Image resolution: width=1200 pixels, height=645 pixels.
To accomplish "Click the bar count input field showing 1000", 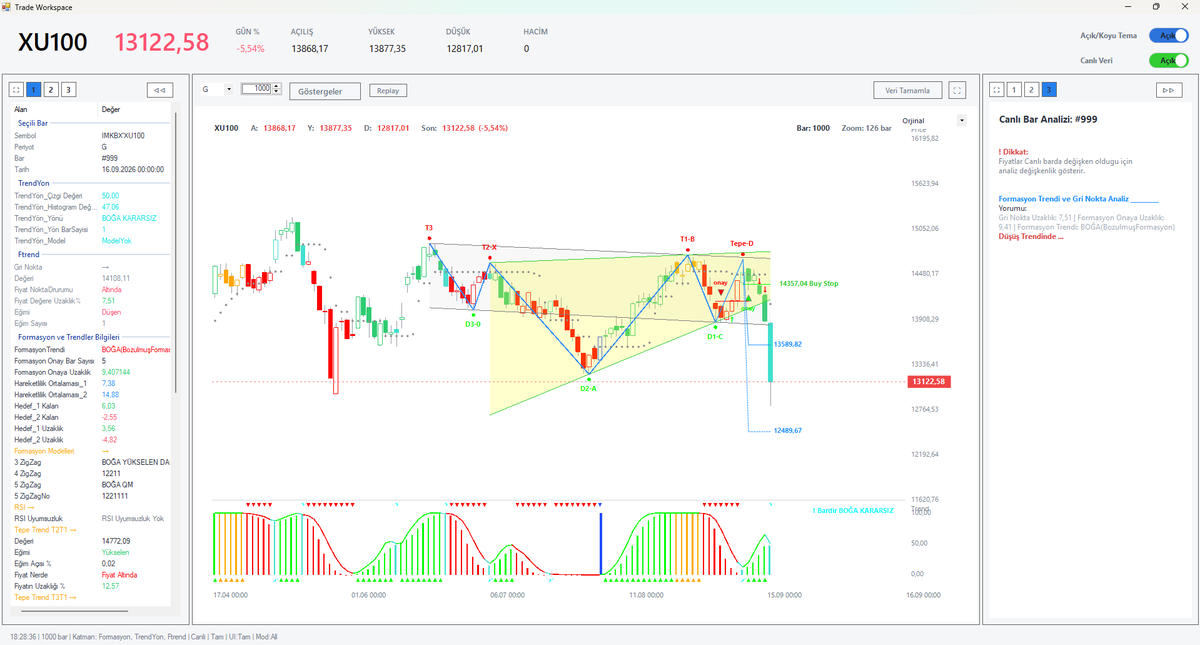I will 257,89.
